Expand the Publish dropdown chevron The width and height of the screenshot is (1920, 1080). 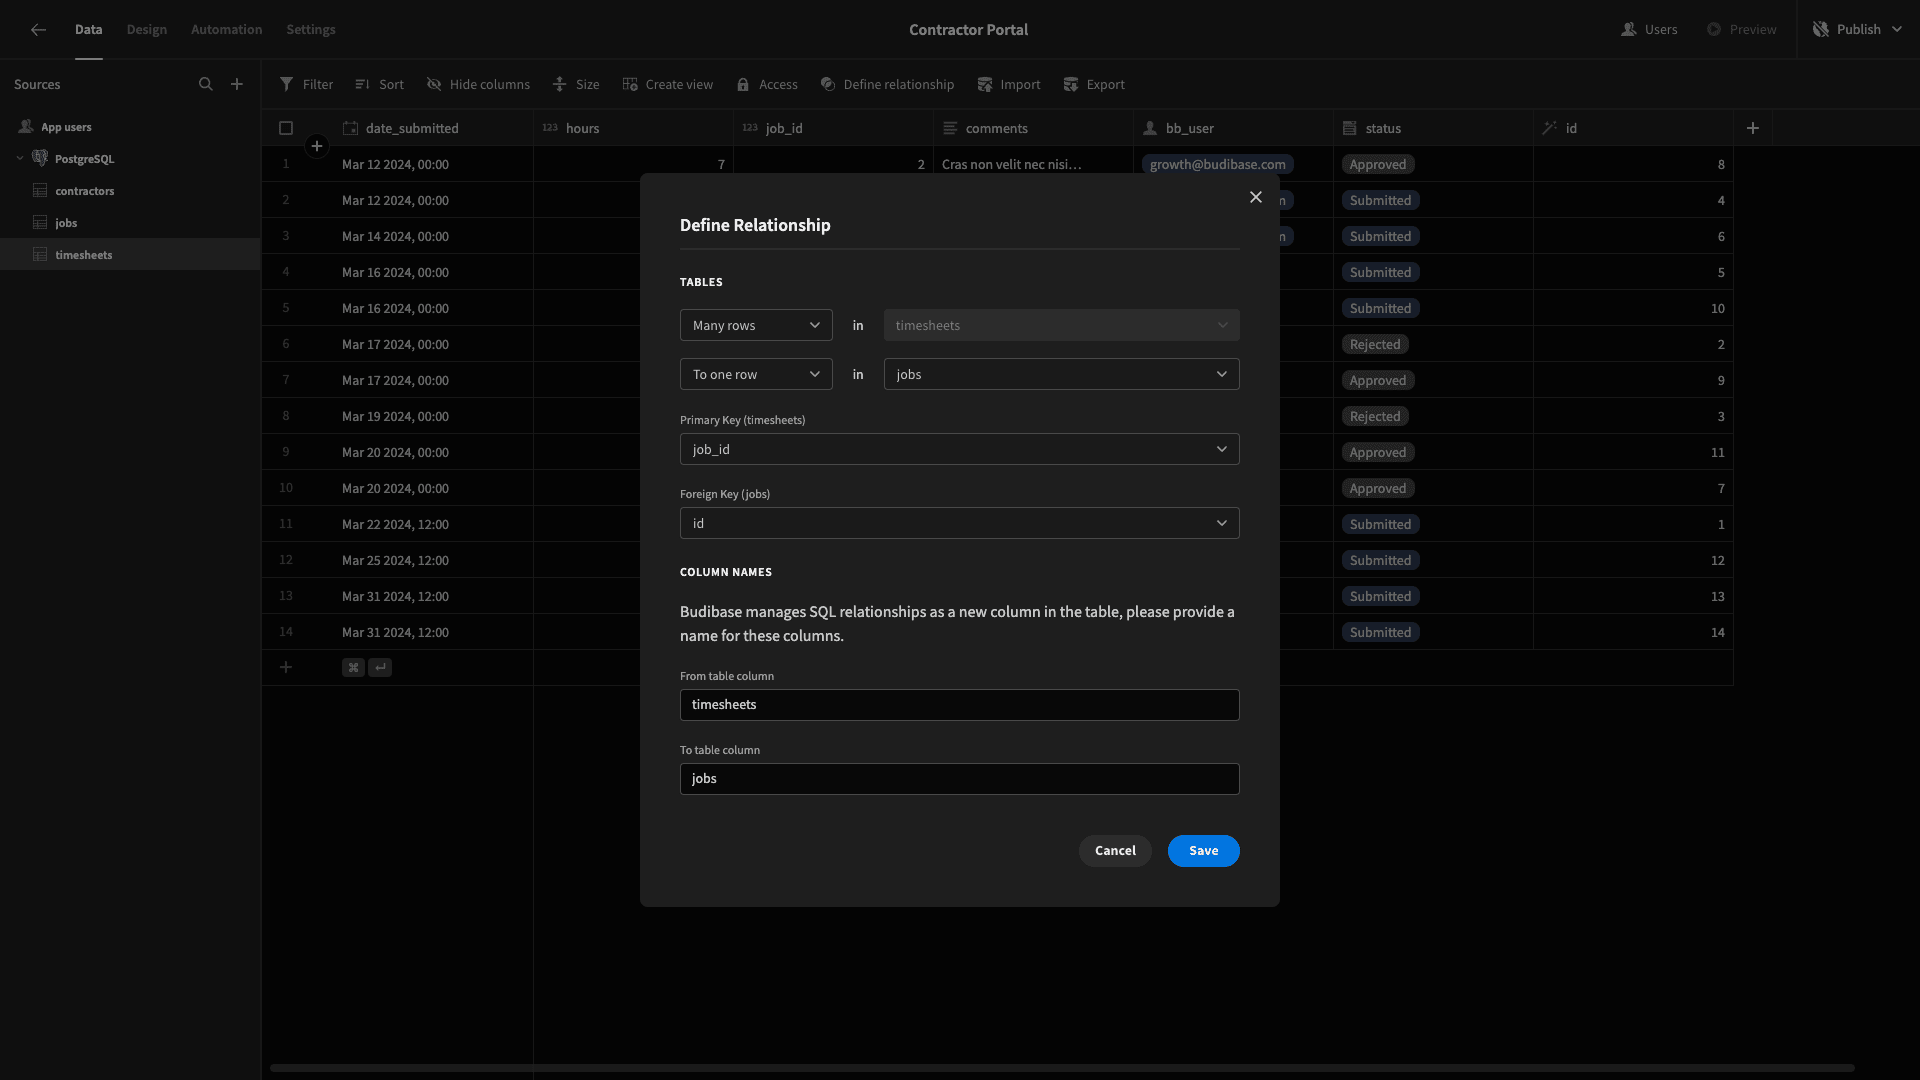(x=1897, y=29)
